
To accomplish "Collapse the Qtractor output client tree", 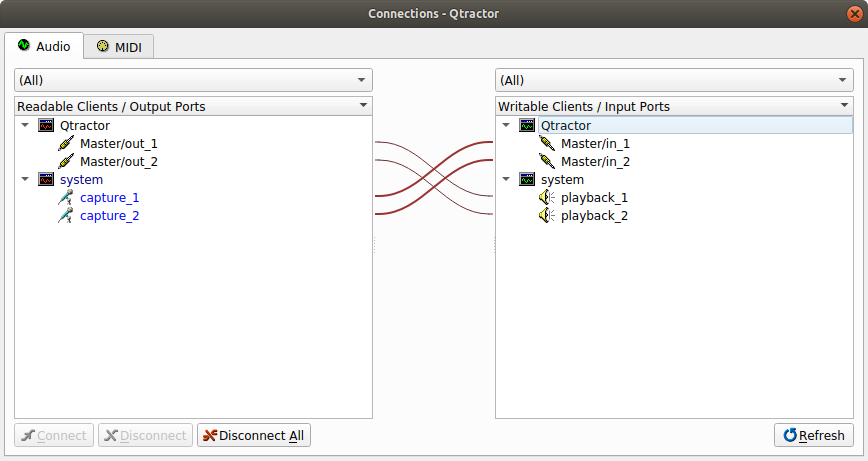I will 25,125.
